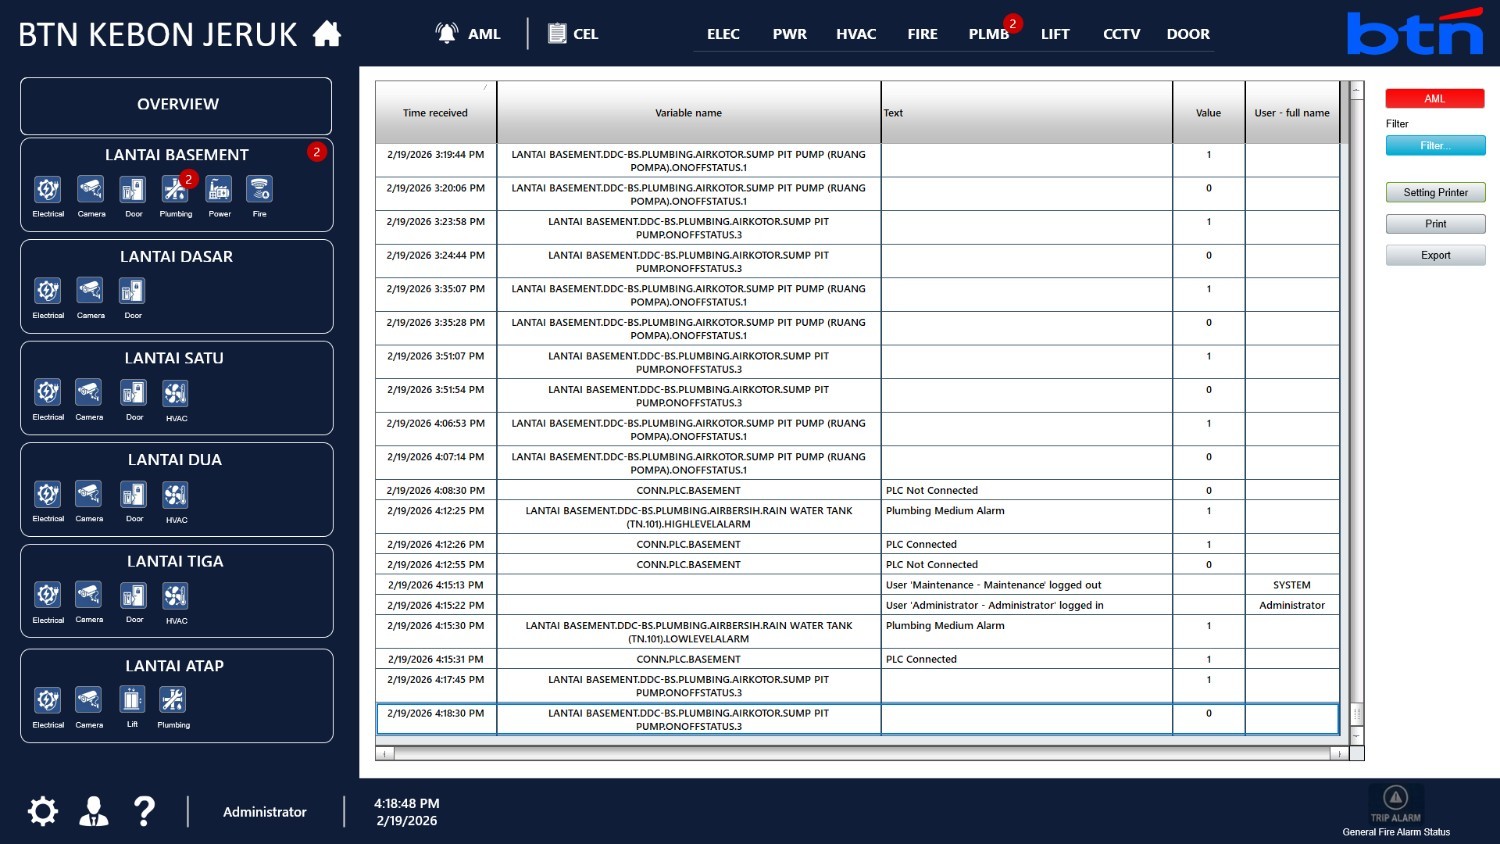Switch to PWR tab
Image resolution: width=1500 pixels, height=844 pixels.
[790, 34]
